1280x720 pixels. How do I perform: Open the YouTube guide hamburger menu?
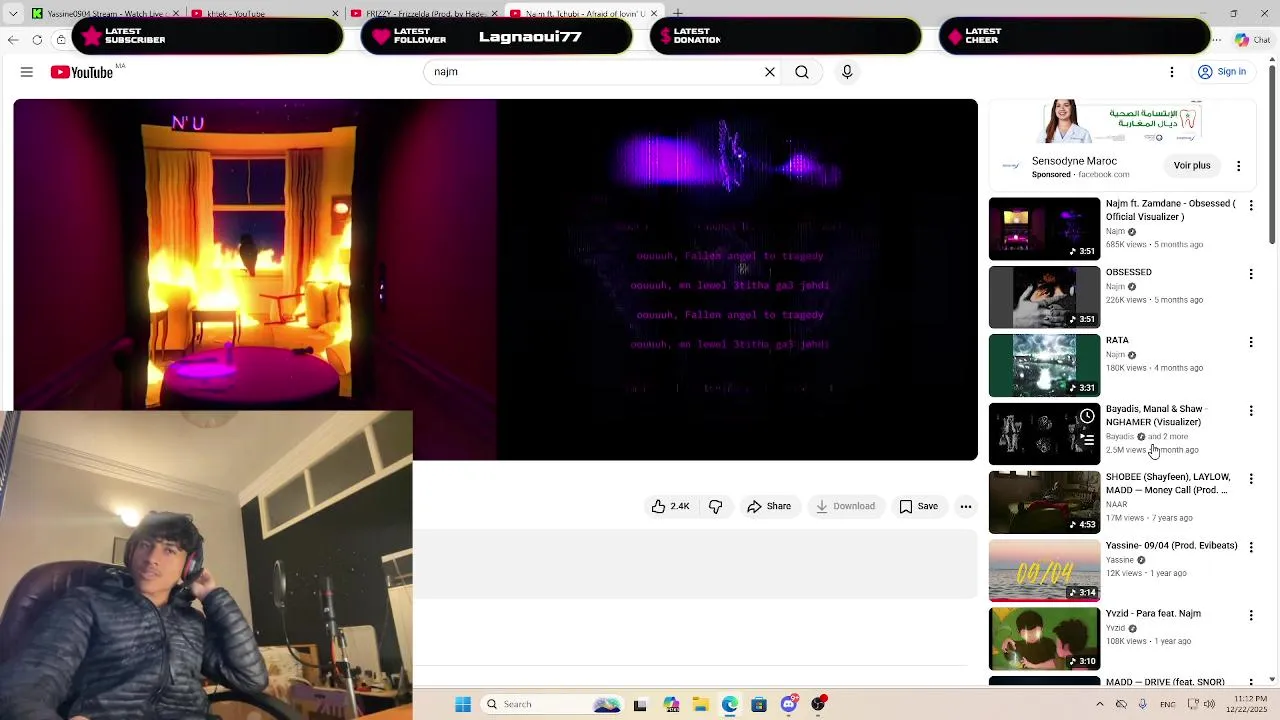point(27,72)
